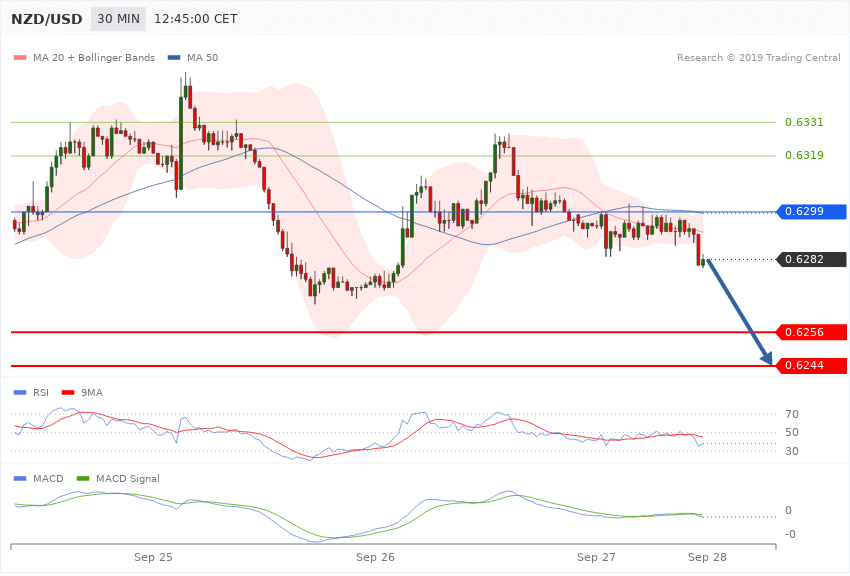This screenshot has height=576, width=850.
Task: Click the Sep 27 date axis label
Action: coord(596,558)
